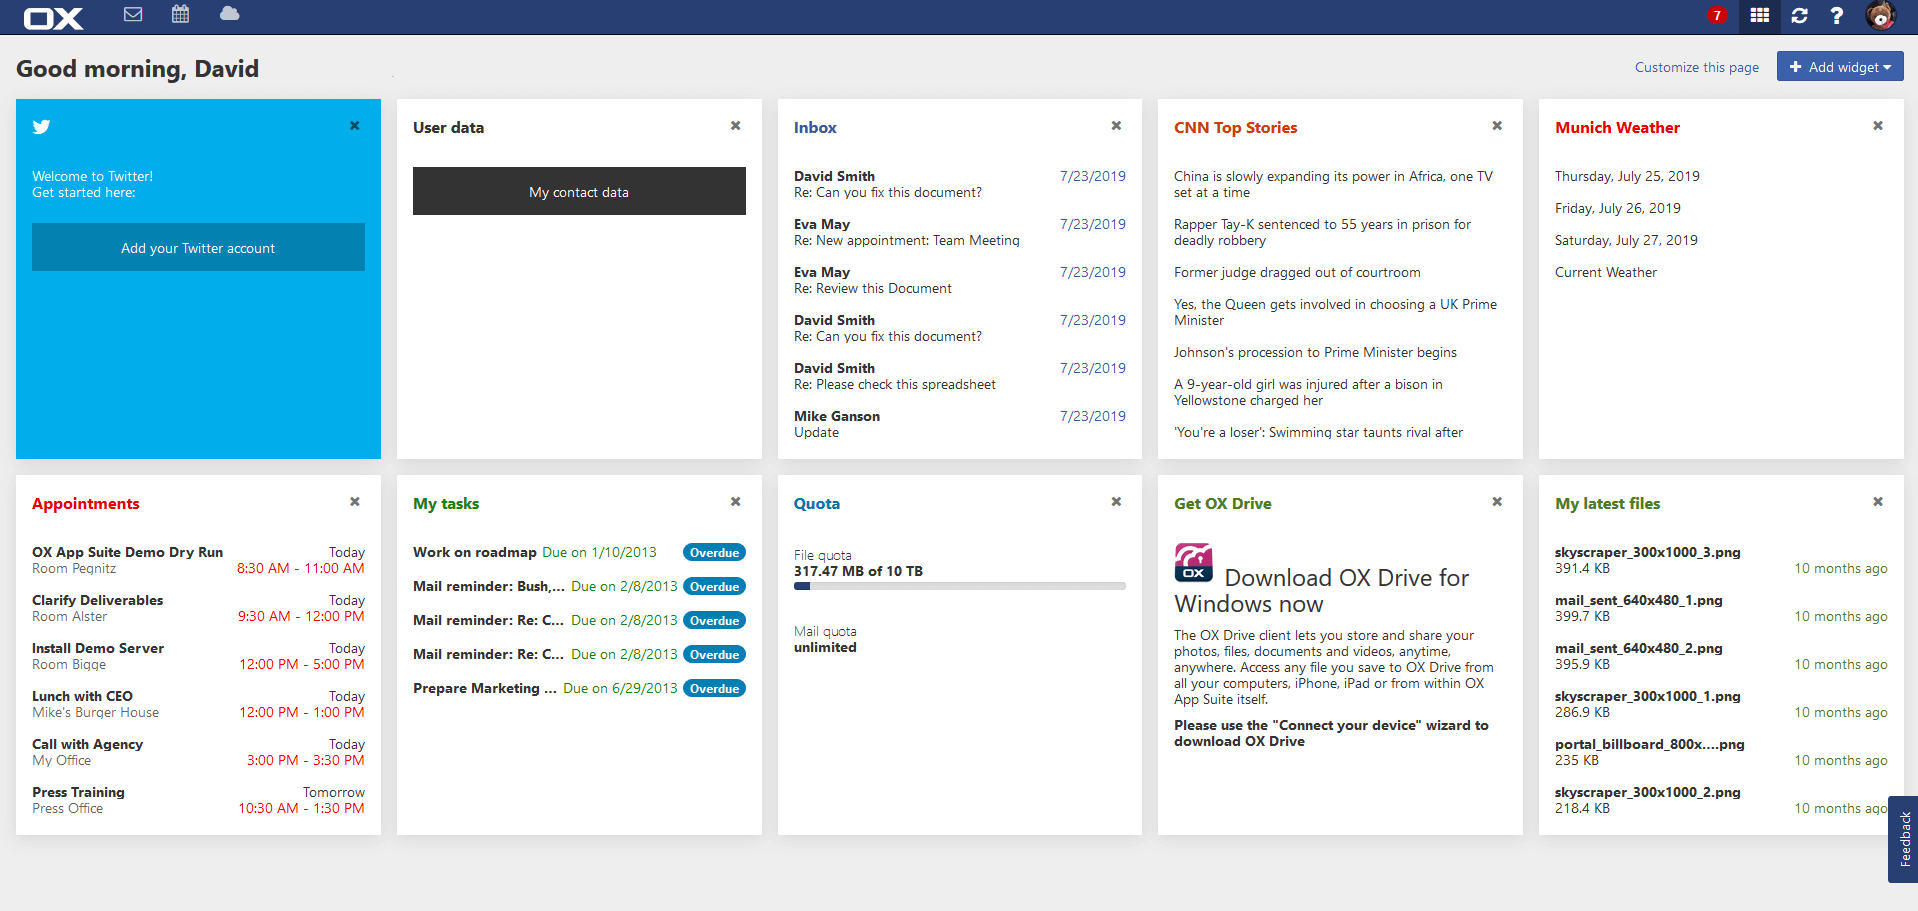
Task: Open Customize this page
Action: tap(1696, 67)
